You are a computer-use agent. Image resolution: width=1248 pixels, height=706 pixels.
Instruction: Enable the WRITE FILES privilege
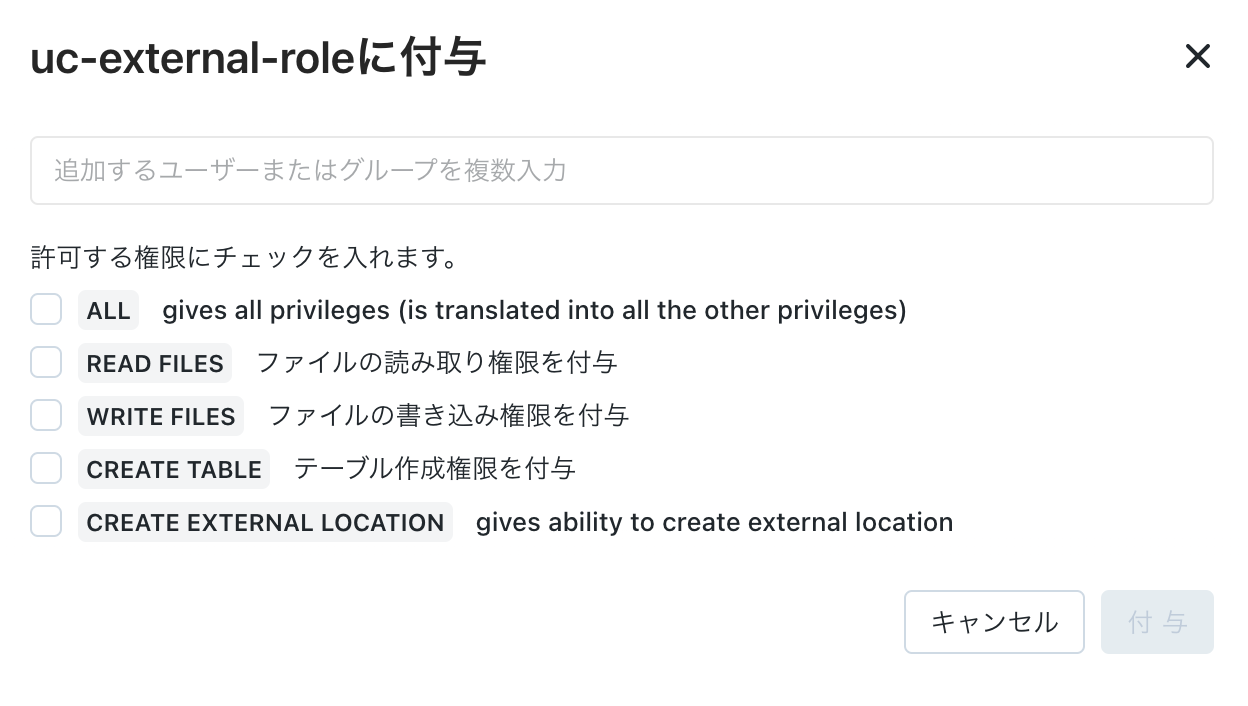(x=46, y=415)
